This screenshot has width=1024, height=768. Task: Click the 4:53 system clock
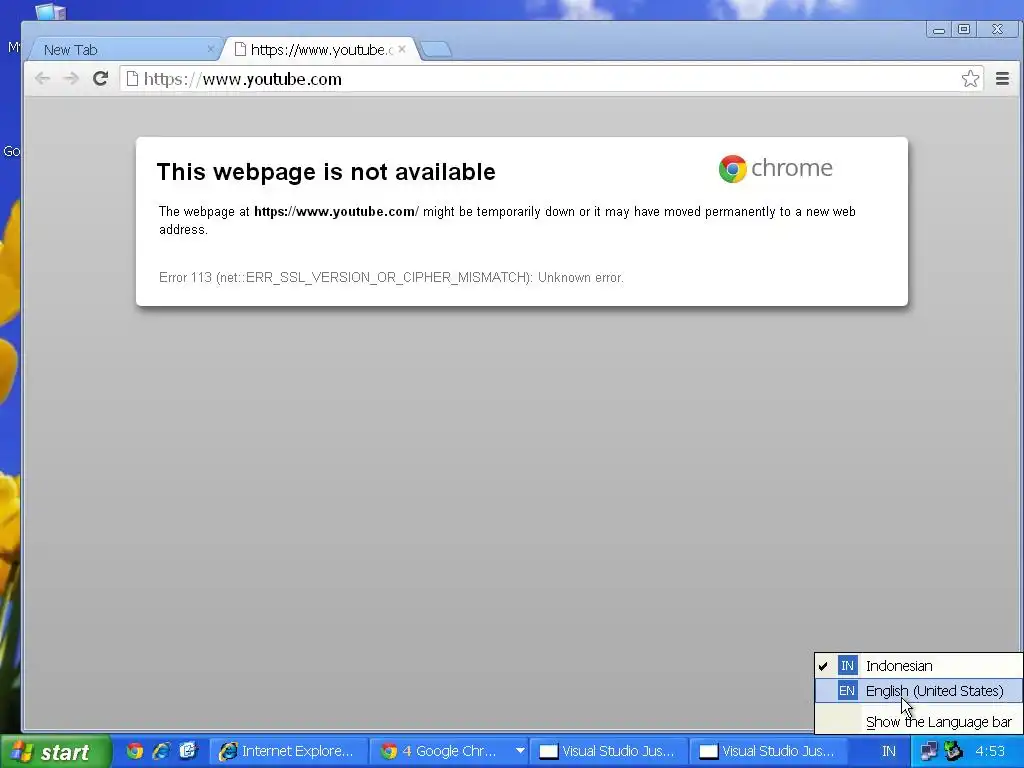[990, 752]
